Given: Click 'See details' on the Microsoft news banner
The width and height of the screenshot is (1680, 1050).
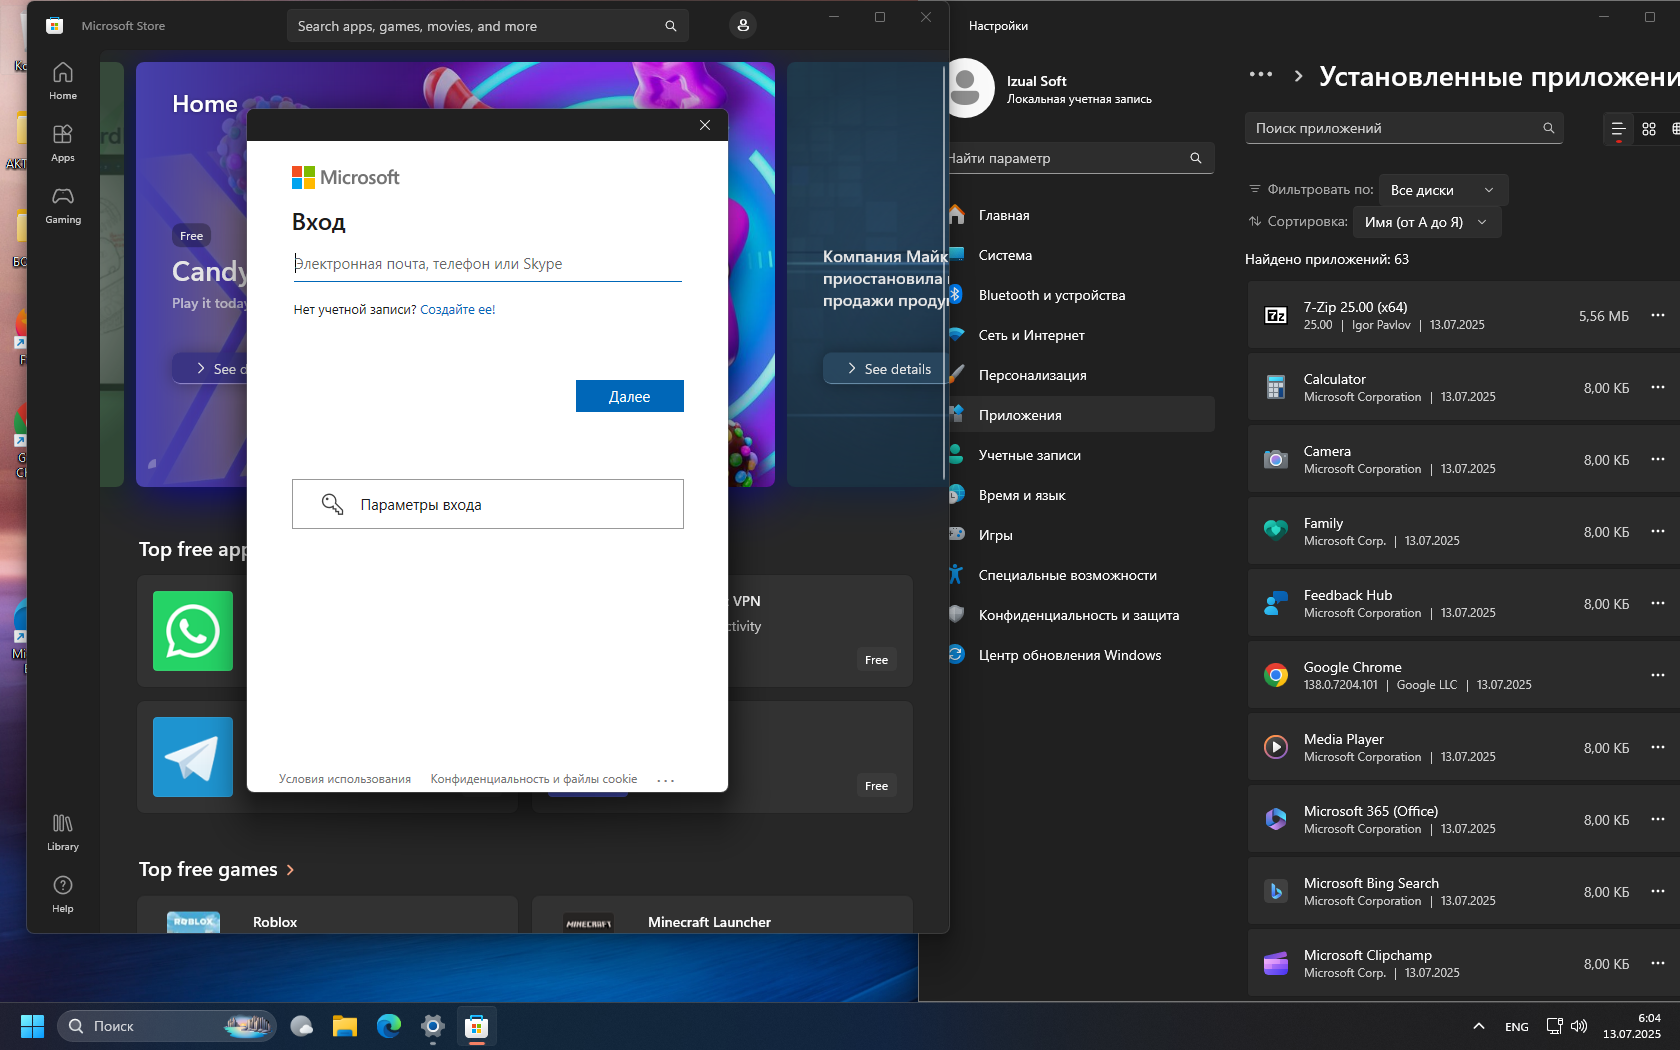Looking at the screenshot, I should (888, 369).
